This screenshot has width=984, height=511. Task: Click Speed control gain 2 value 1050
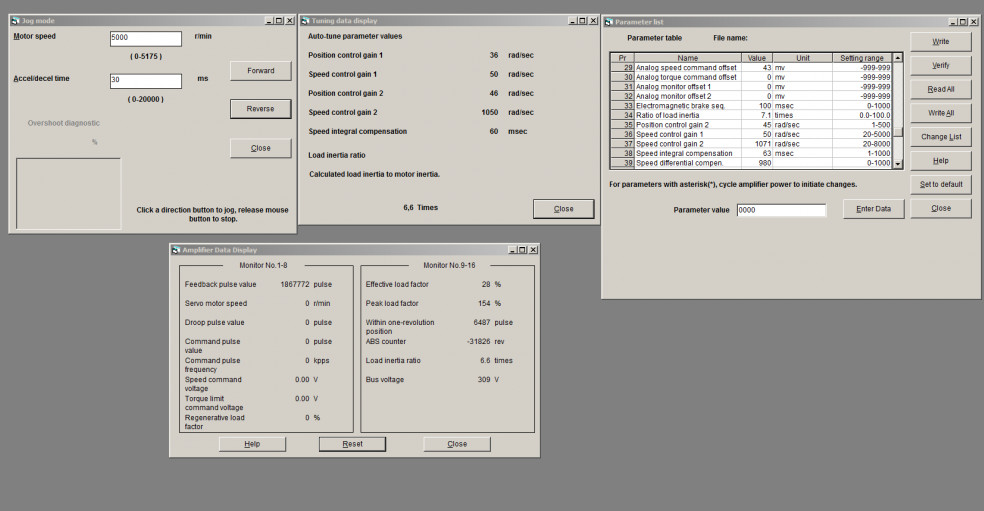point(489,112)
